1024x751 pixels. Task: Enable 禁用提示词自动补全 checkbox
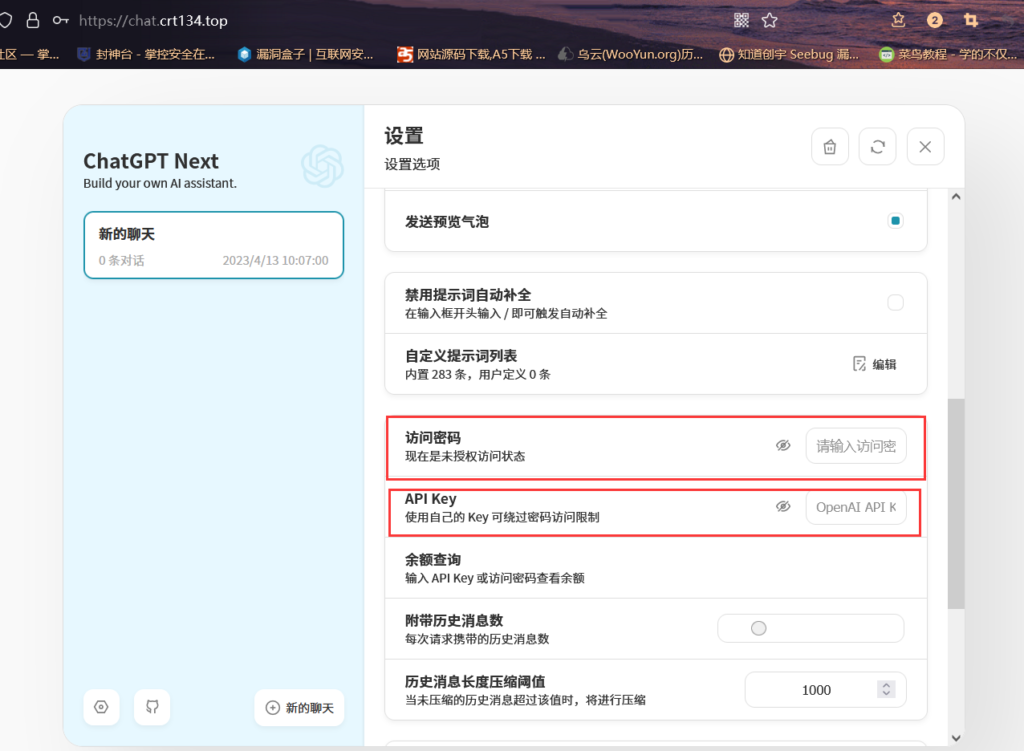pyautogui.click(x=895, y=302)
